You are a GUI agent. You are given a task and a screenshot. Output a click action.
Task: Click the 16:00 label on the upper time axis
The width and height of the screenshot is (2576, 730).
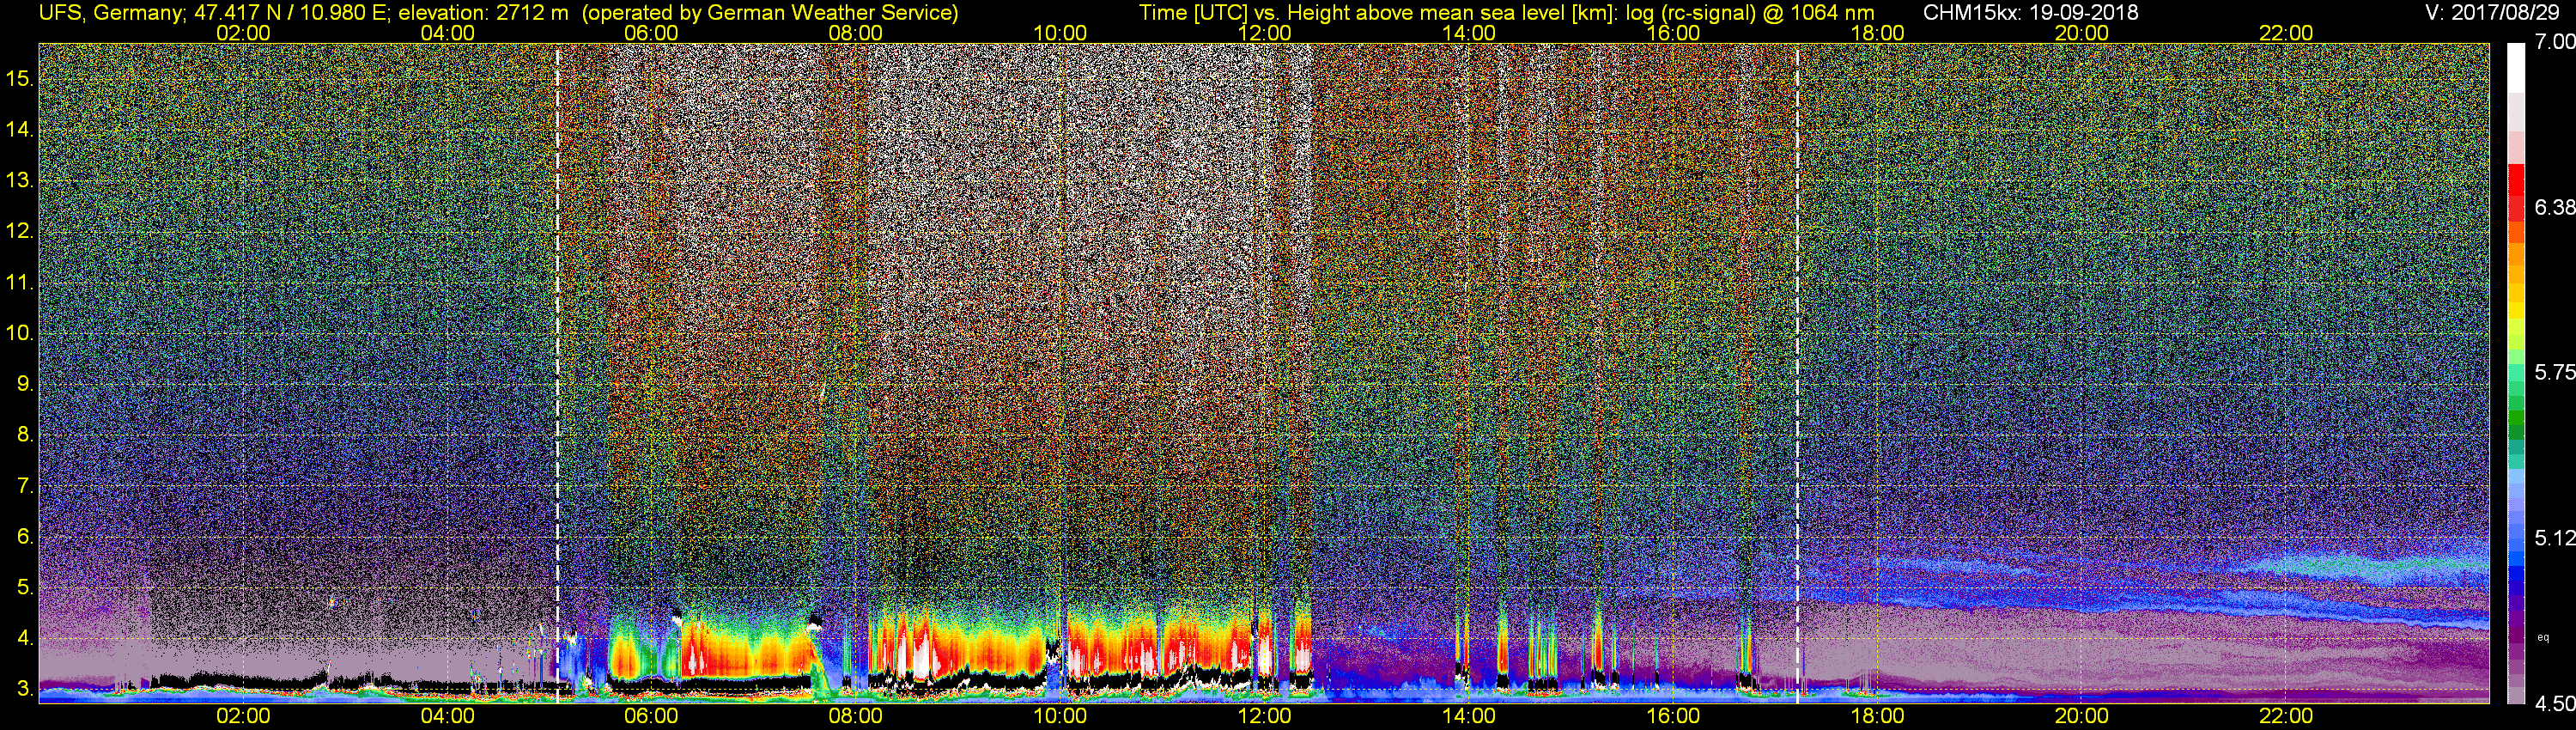[x=1673, y=33]
